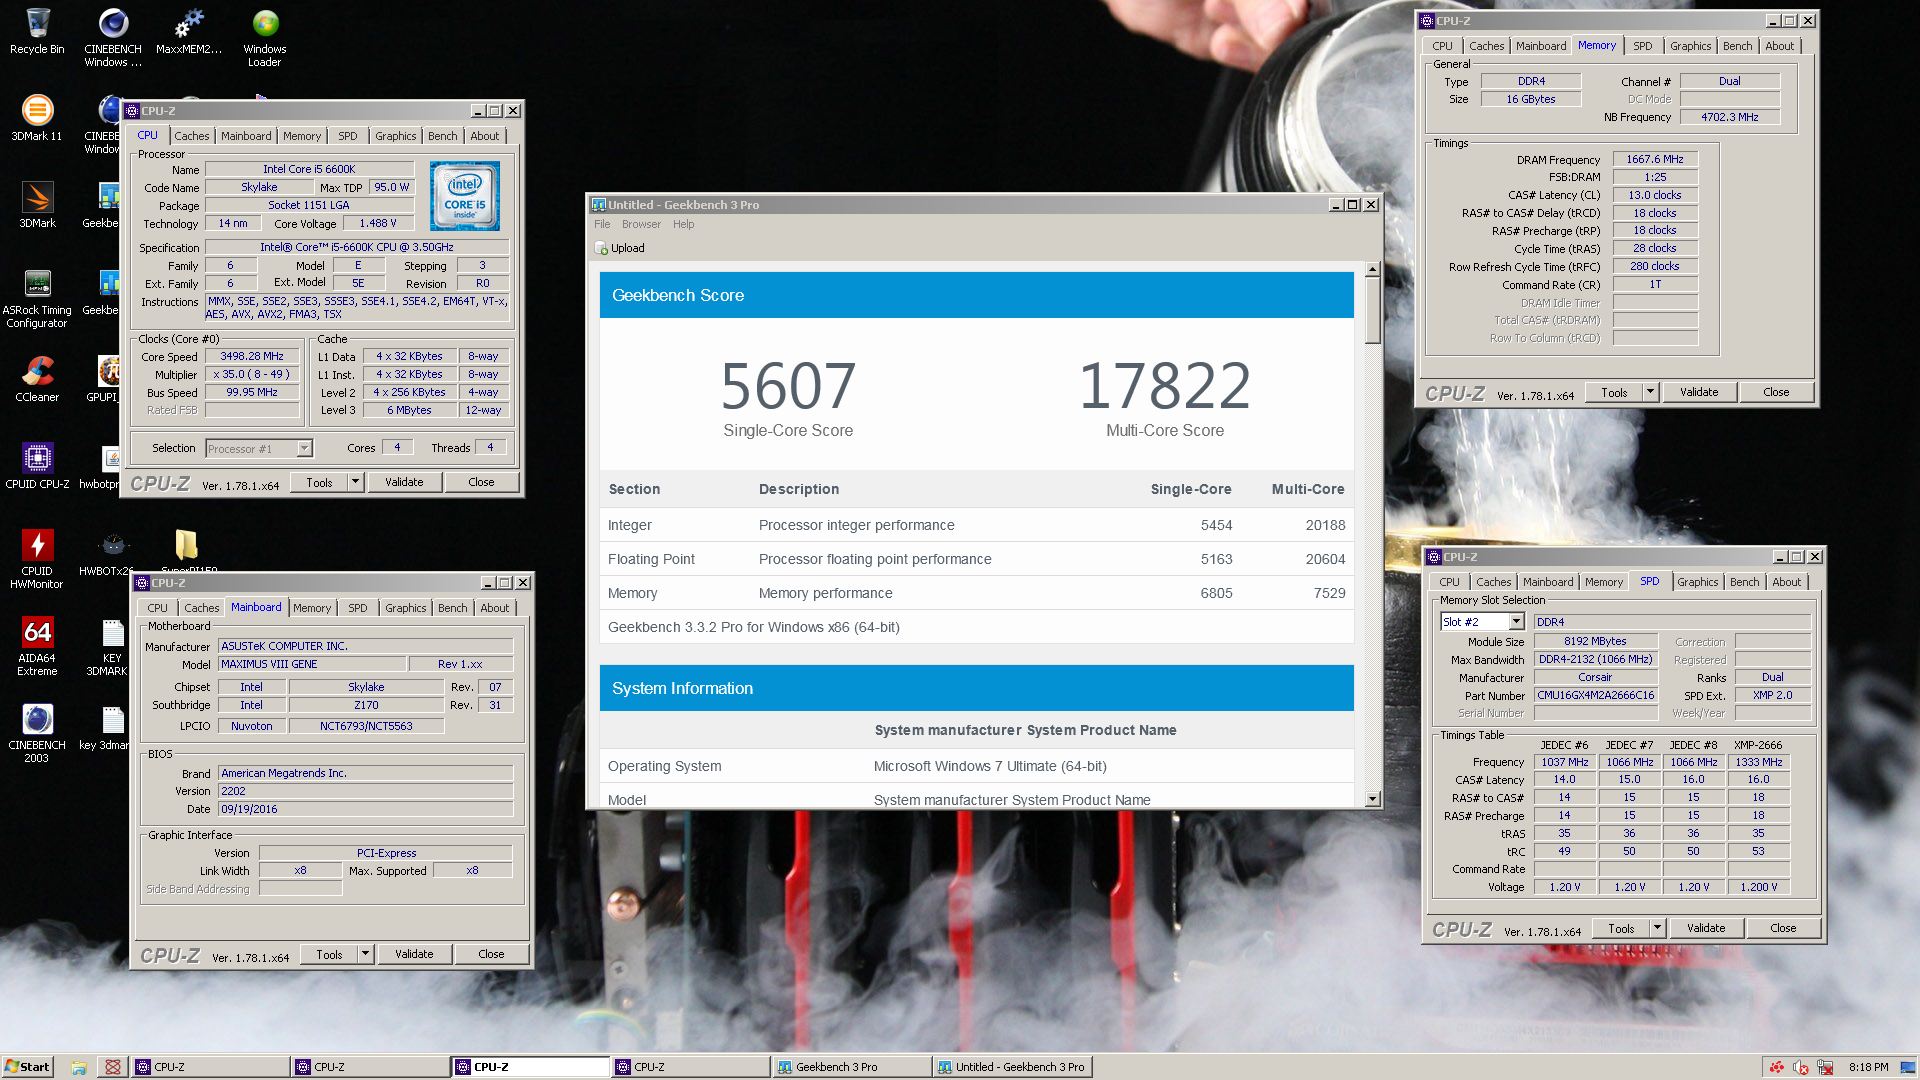Open CCleaner desktop shortcut
This screenshot has width=1920, height=1080.
[37, 379]
